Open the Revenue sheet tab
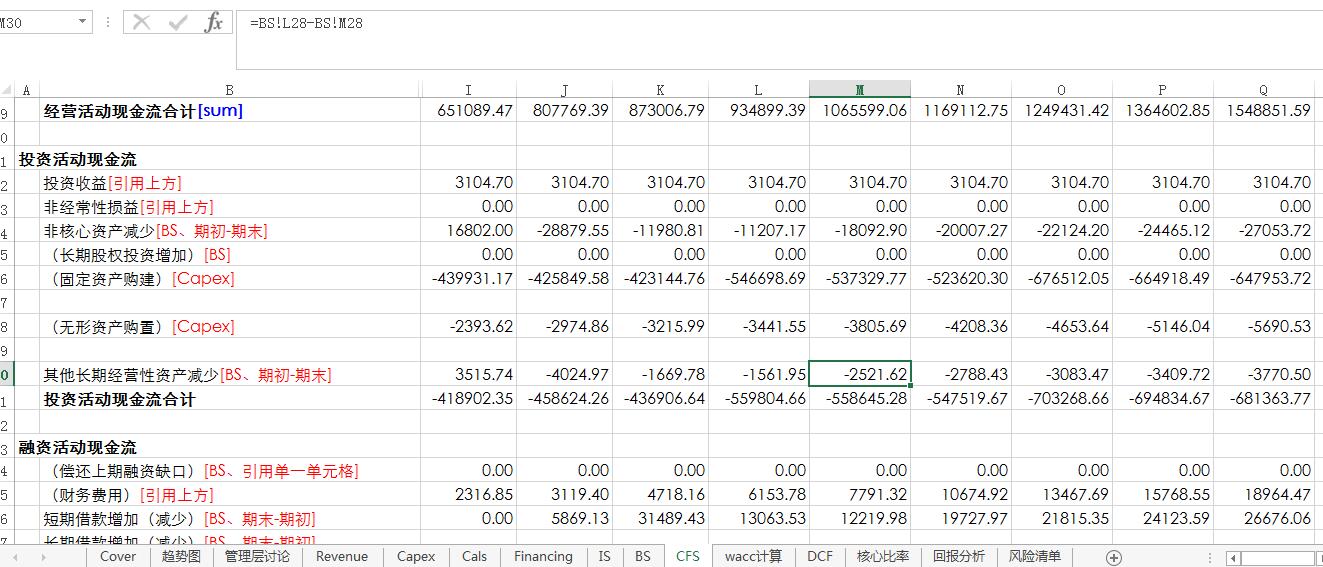1323x567 pixels. [342, 557]
